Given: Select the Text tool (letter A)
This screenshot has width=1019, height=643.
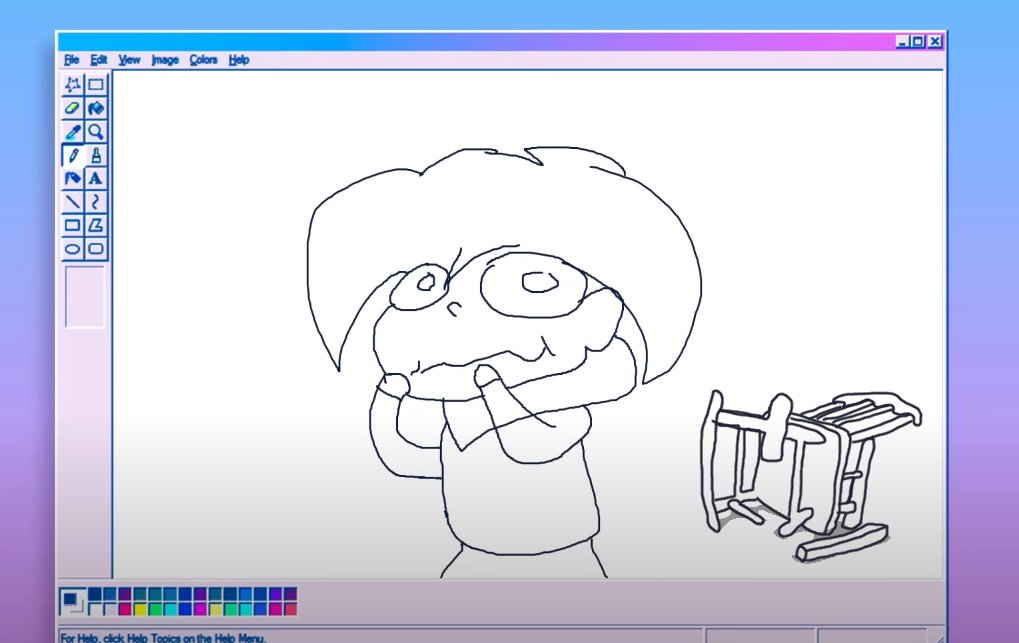Looking at the screenshot, I should (96, 178).
